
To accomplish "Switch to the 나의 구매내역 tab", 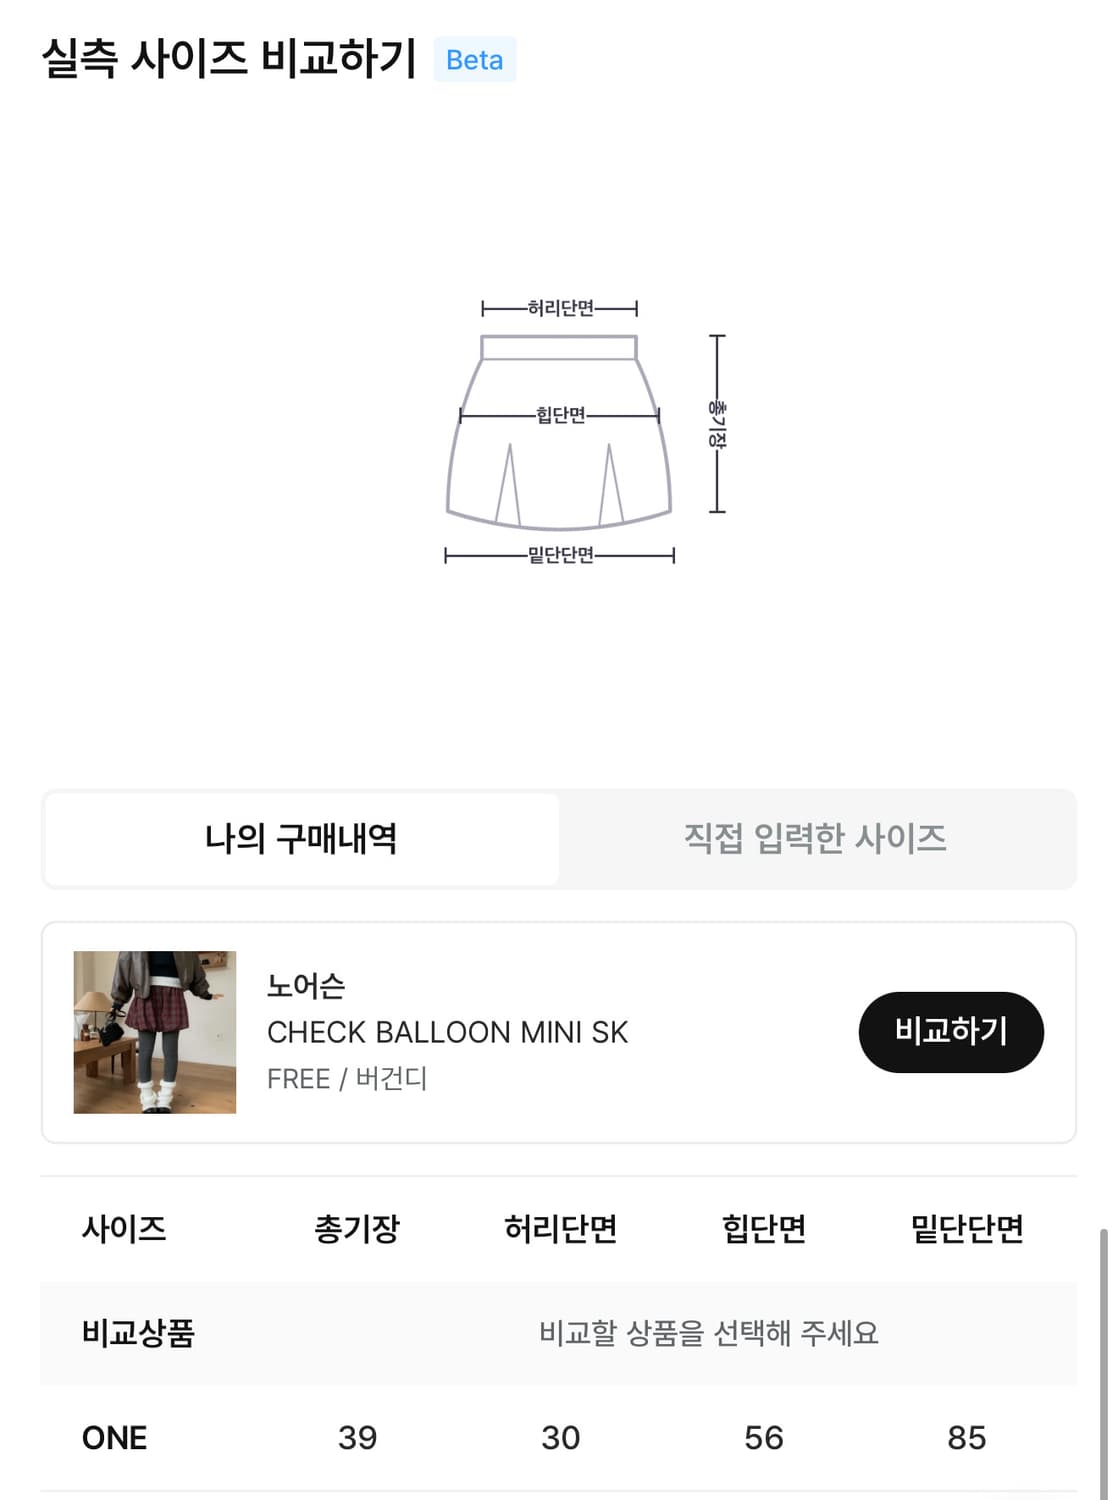I will [x=301, y=838].
